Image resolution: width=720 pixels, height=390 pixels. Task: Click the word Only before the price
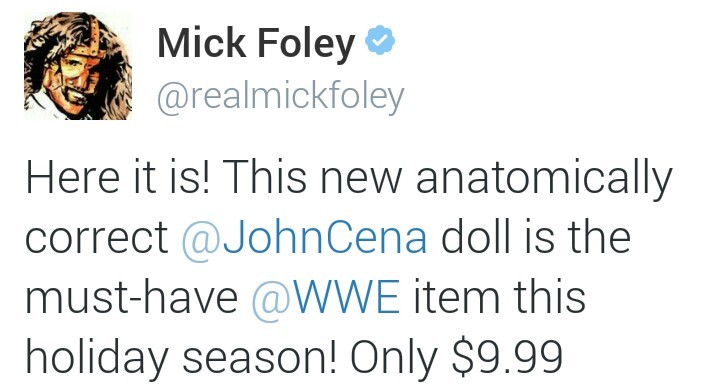394,358
